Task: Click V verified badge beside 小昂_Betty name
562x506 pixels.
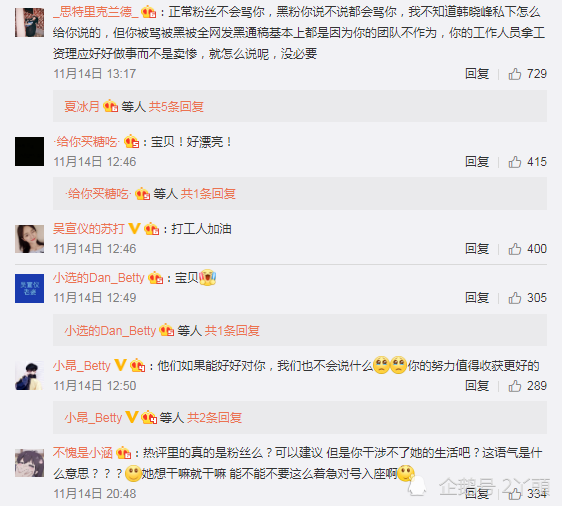Action: click(120, 365)
